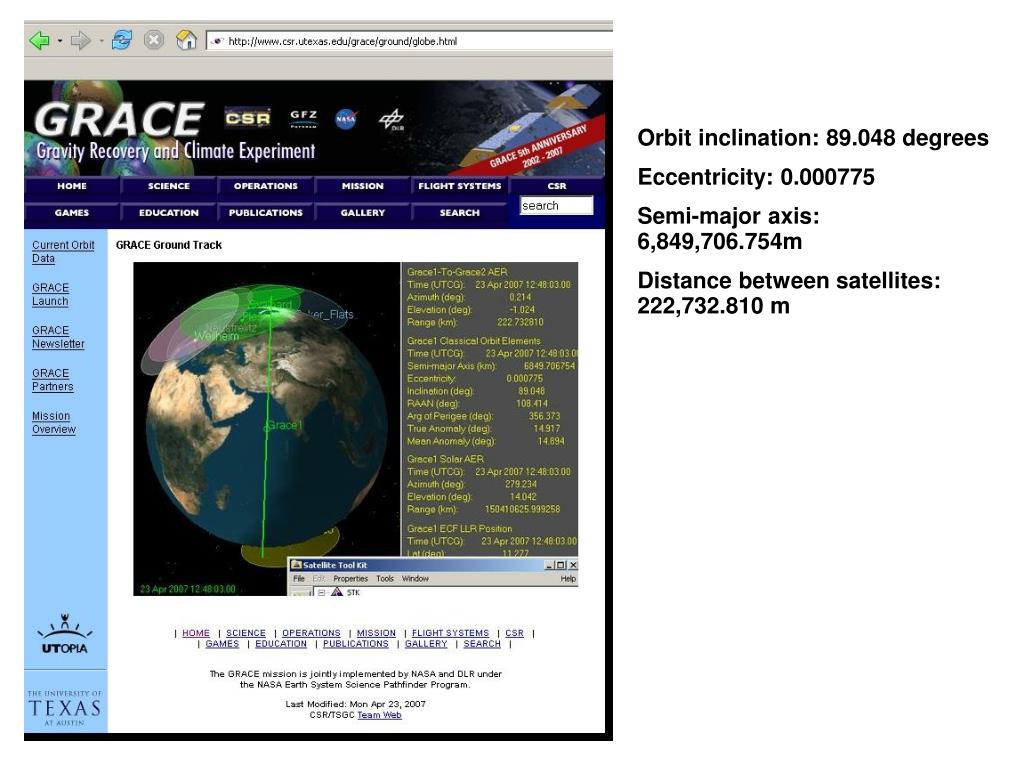This screenshot has width=1024, height=768.
Task: Click footer MISSION link
Action: coord(376,633)
